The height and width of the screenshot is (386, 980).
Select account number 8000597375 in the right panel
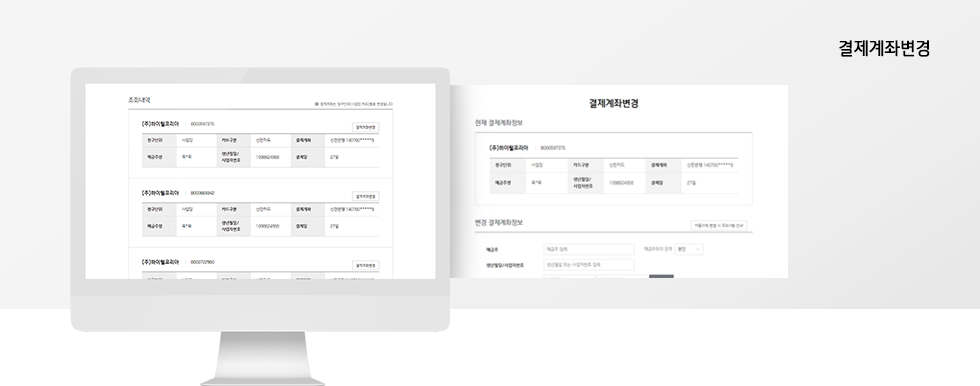coord(553,148)
